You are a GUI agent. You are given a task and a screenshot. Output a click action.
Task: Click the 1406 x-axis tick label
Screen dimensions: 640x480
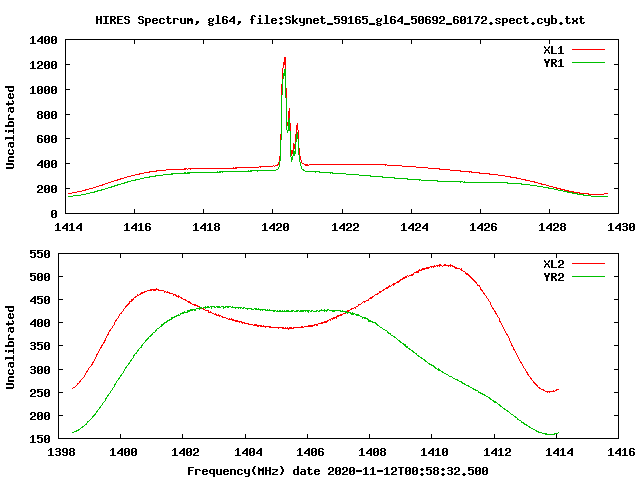[310, 452]
